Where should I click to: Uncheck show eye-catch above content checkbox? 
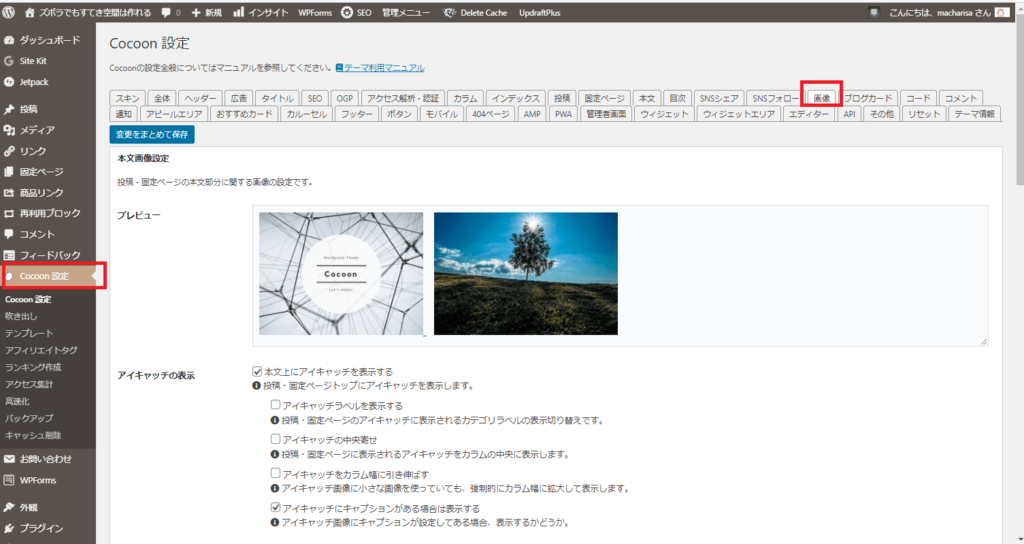(257, 371)
